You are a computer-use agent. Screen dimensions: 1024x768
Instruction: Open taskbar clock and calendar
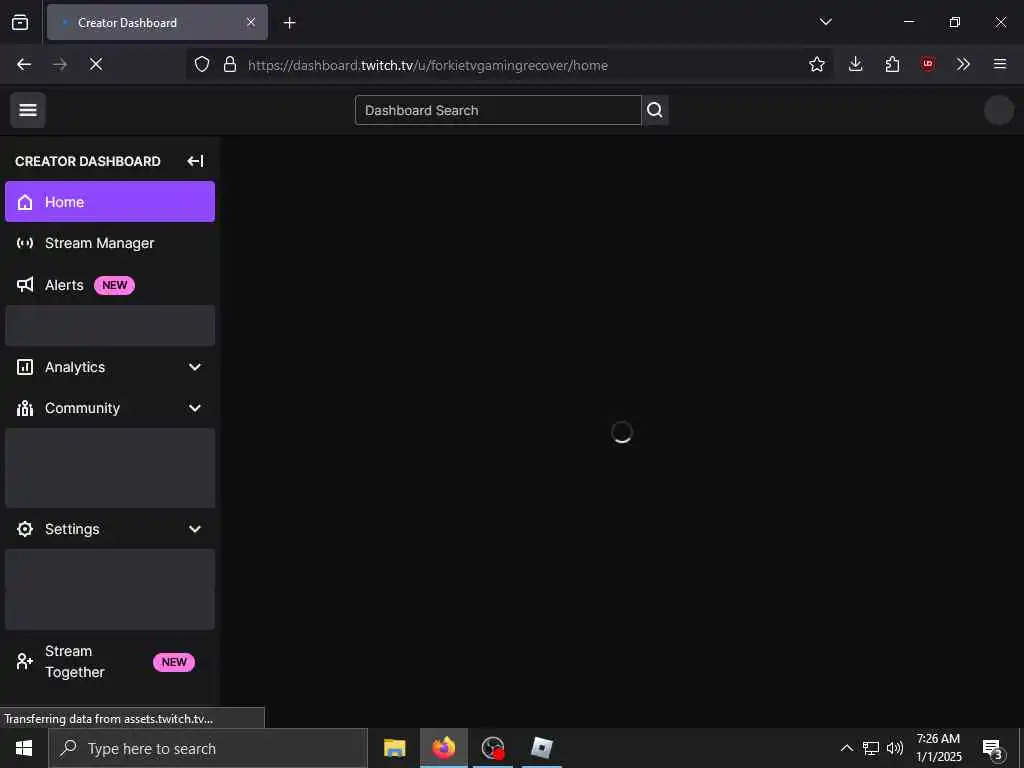click(938, 748)
